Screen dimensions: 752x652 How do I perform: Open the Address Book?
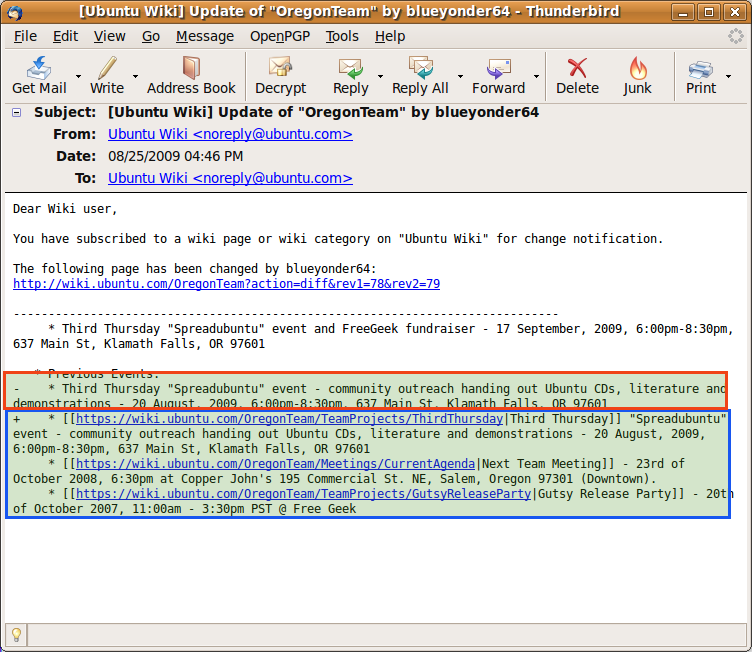click(x=191, y=75)
